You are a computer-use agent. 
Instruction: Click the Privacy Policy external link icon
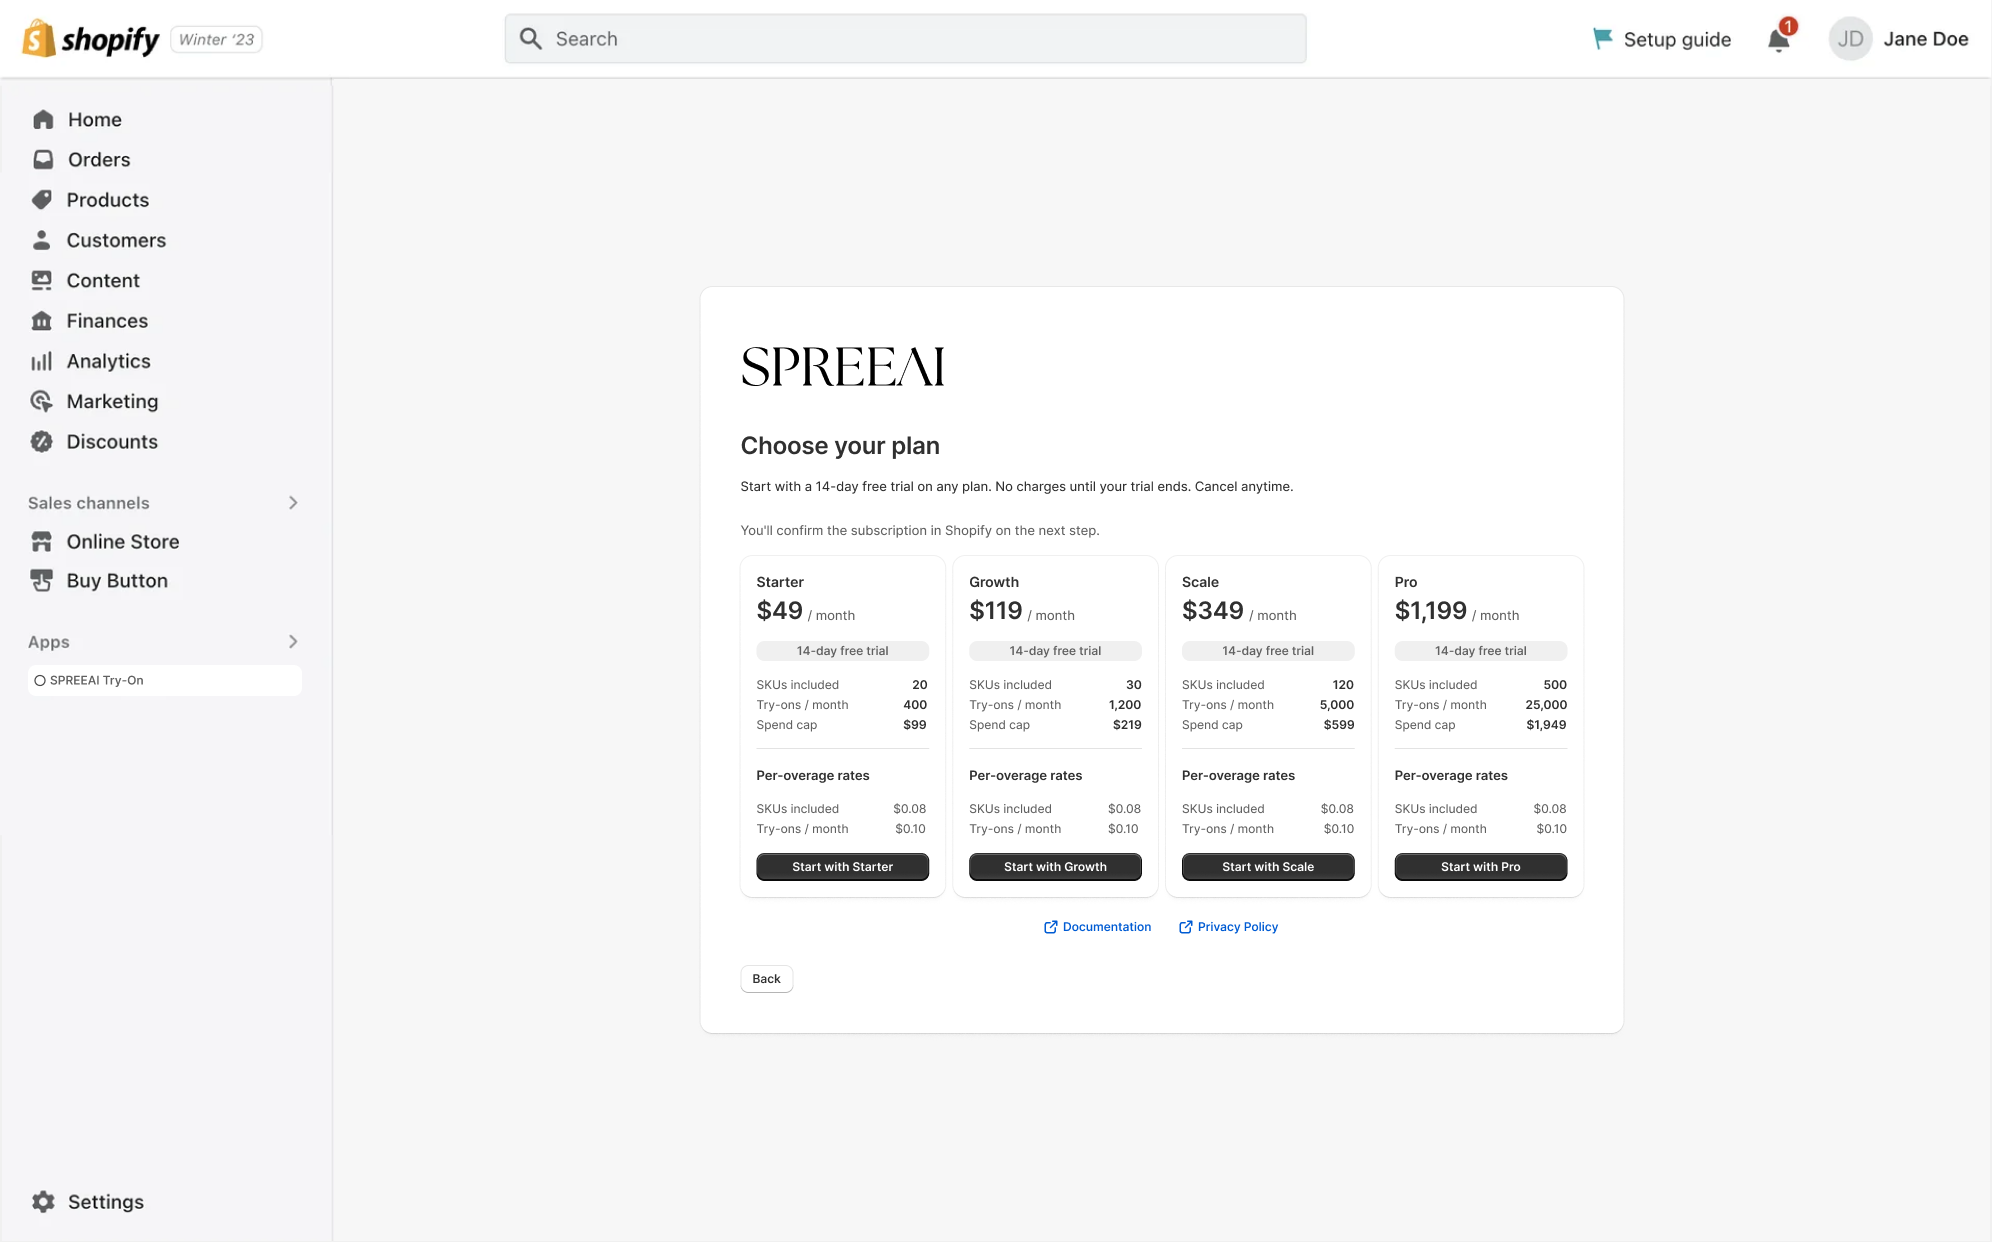[1185, 927]
